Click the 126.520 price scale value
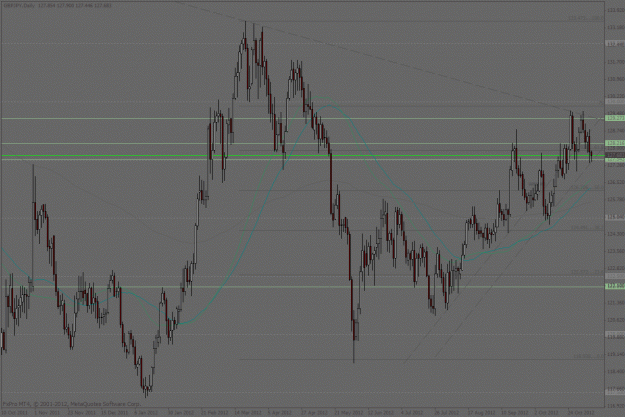Viewport: 625px width, 417px height. point(615,182)
